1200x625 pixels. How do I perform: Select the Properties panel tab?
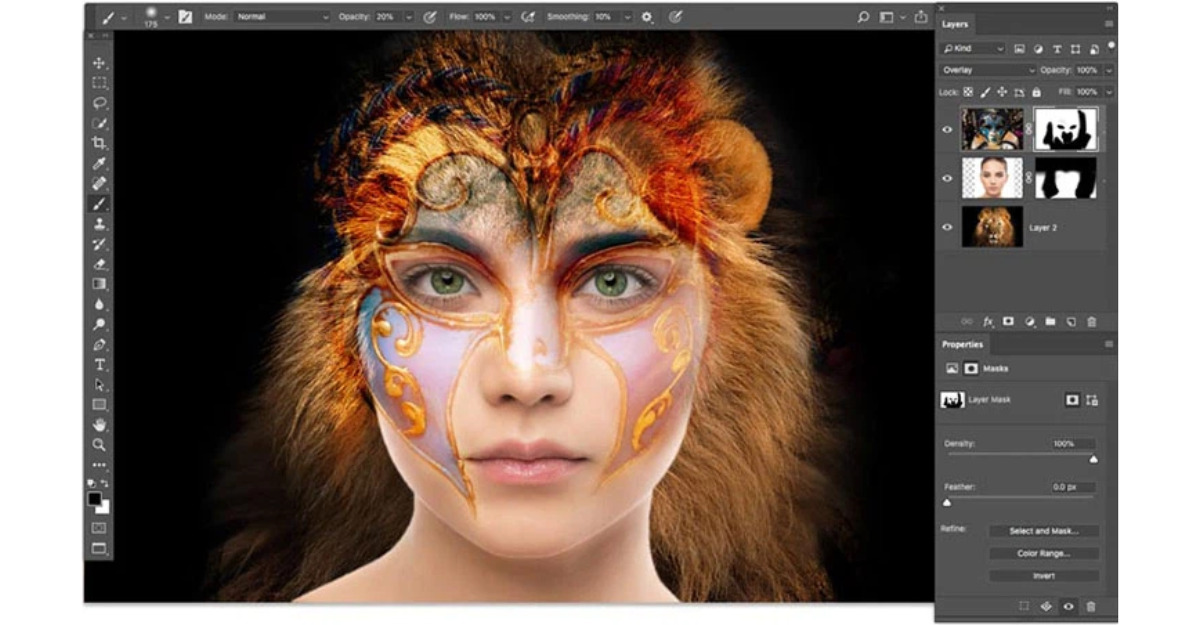(x=963, y=344)
